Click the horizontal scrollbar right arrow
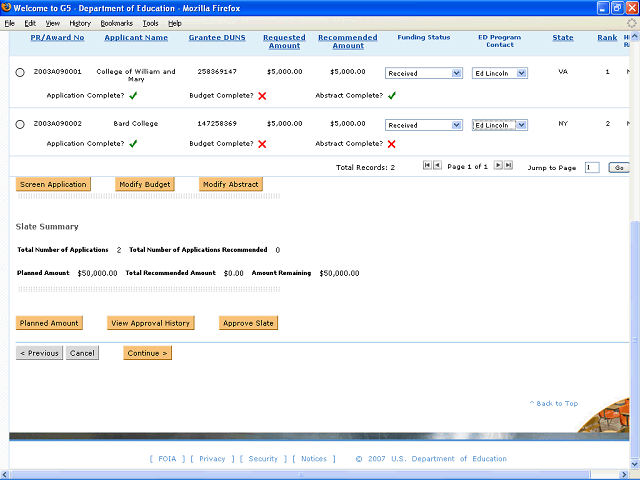This screenshot has width=640, height=480. pyautogui.click(x=624, y=475)
